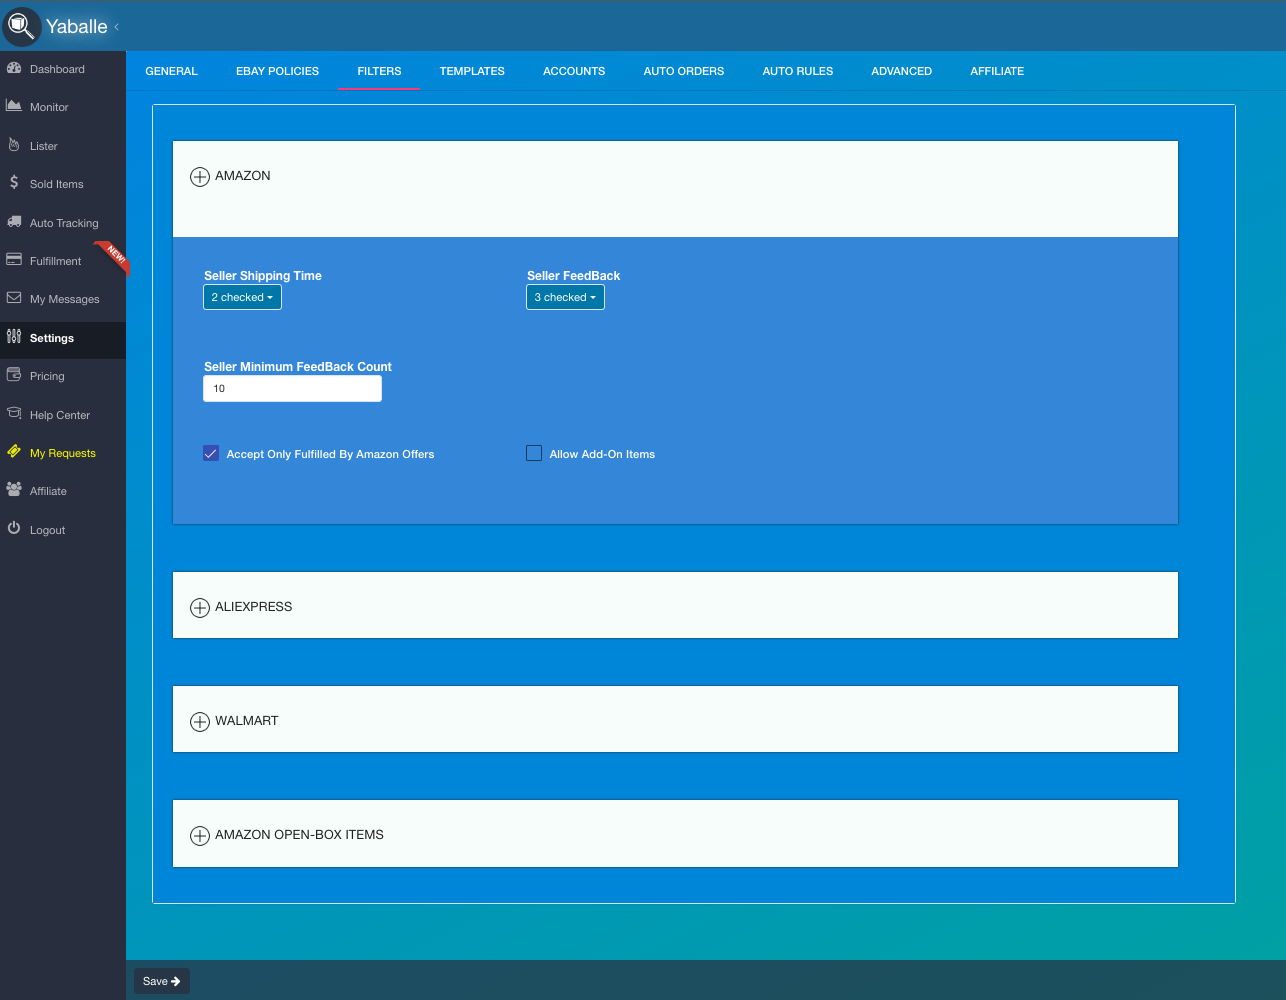The height and width of the screenshot is (1000, 1286).
Task: Click the Fulfillment card icon
Action: point(14,260)
